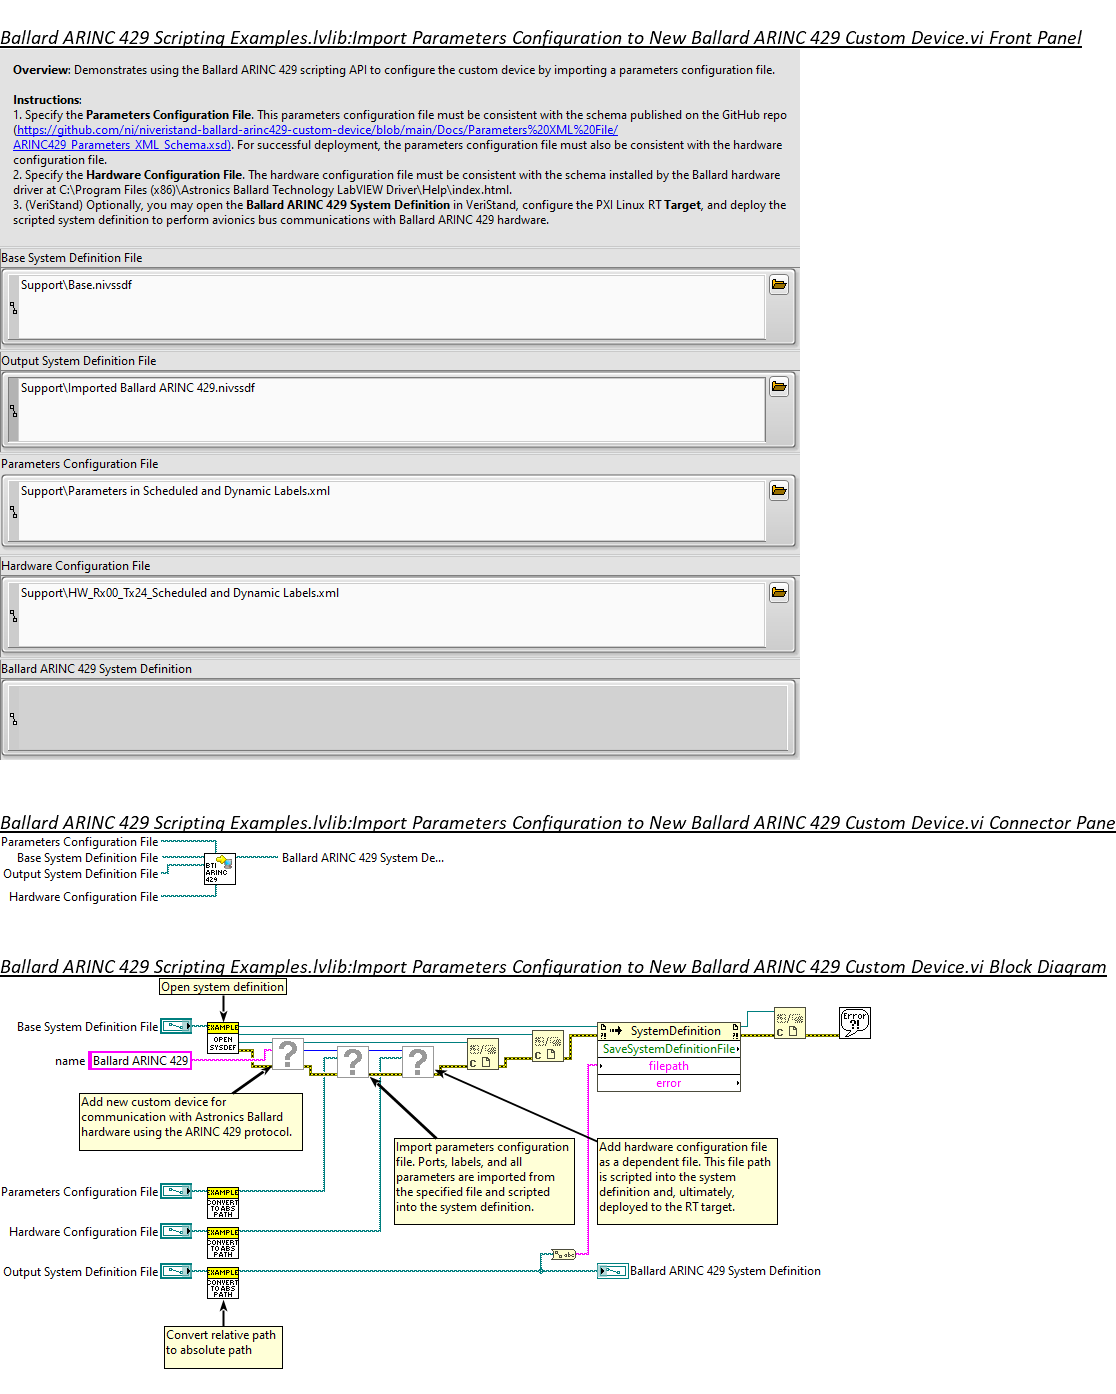Open the file browser for Base System Definition File
The image size is (1116, 1394).
tap(779, 285)
